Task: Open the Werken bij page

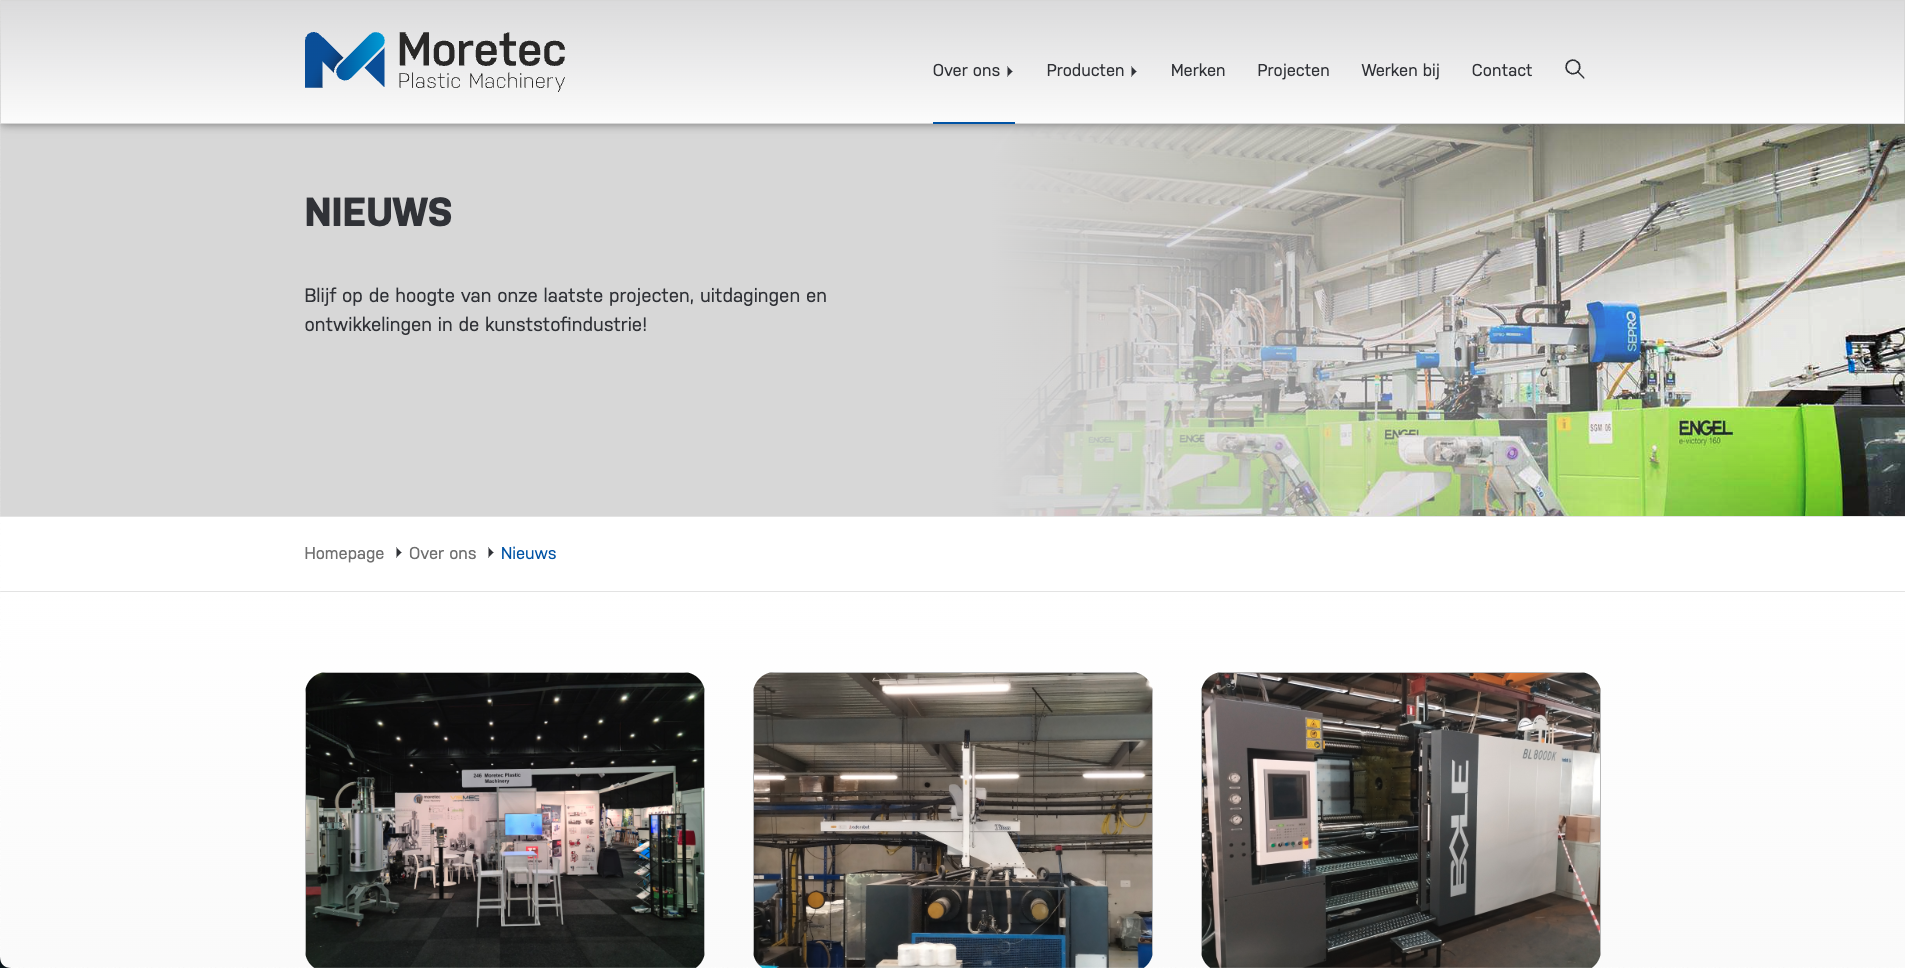Action: 1400,70
